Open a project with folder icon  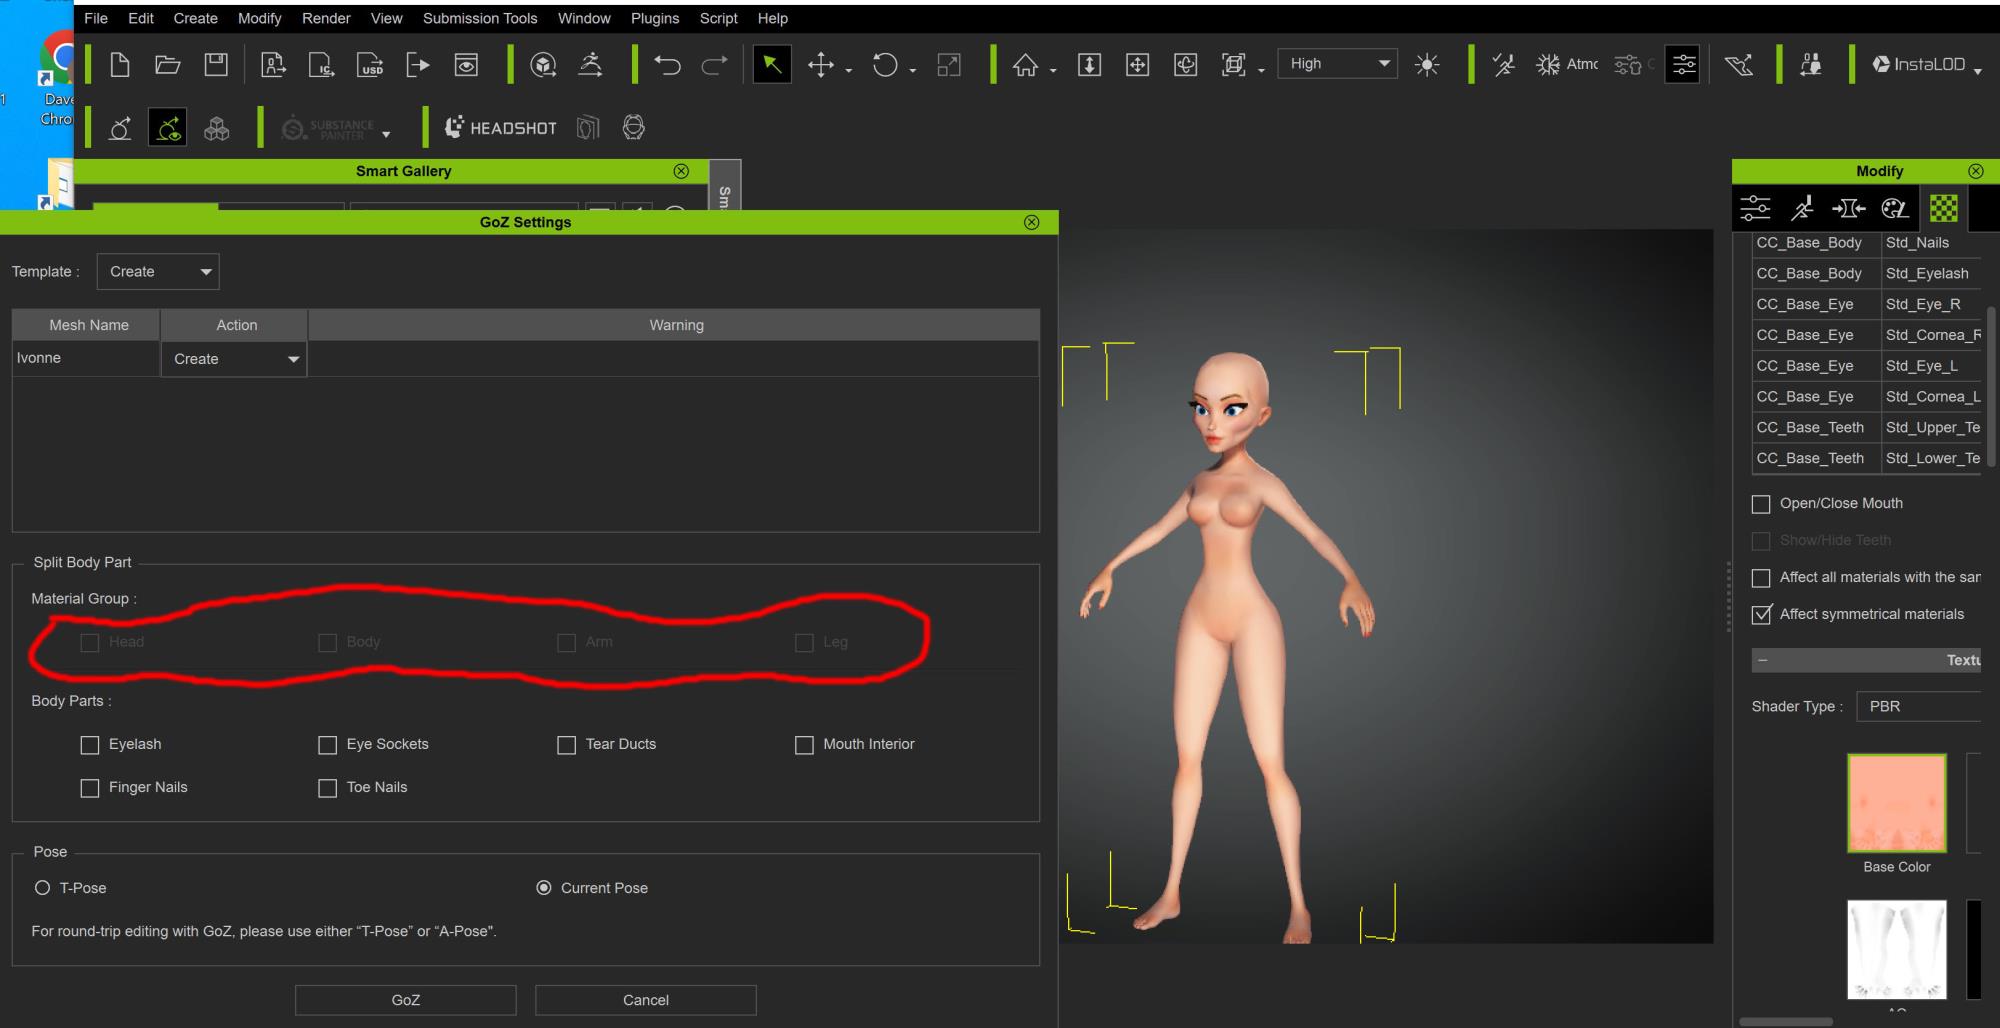[168, 65]
